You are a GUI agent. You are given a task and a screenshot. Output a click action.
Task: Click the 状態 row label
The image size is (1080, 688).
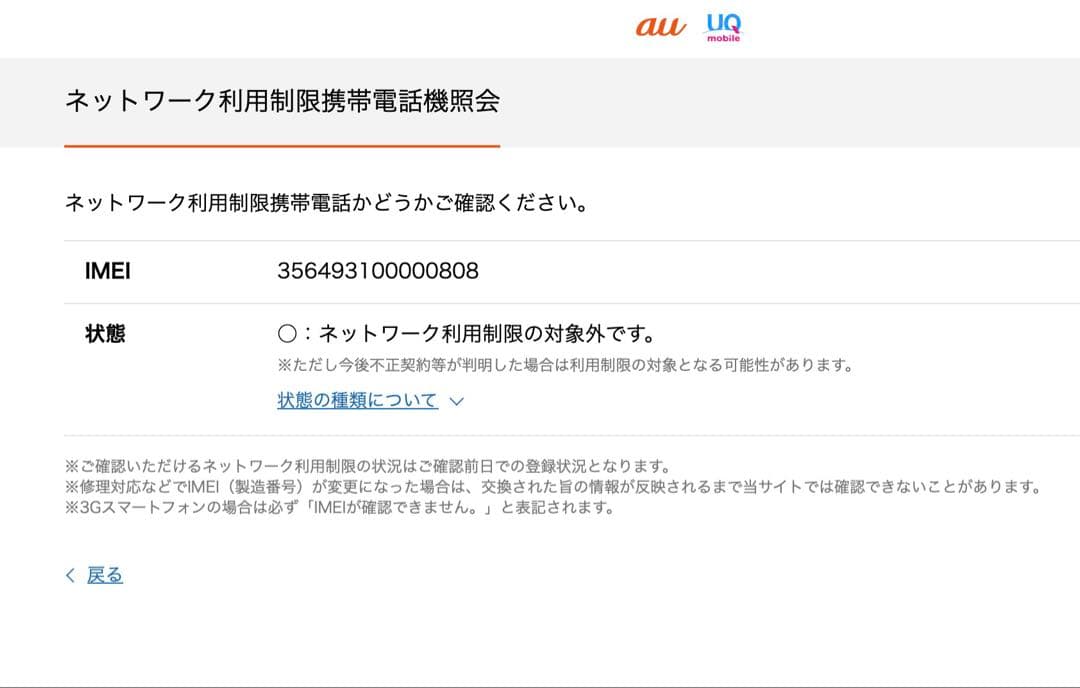pyautogui.click(x=105, y=334)
